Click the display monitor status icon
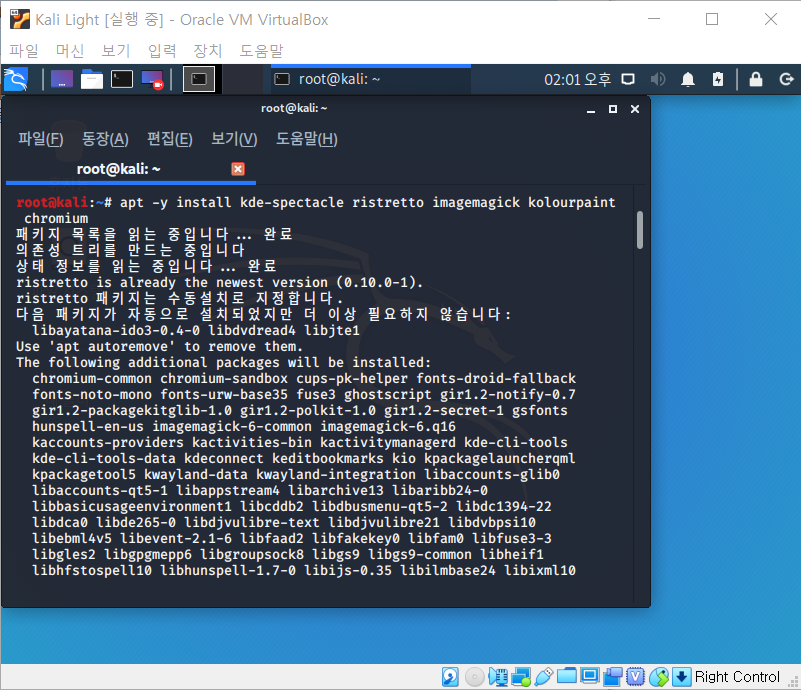Image resolution: width=801 pixels, height=690 pixels. (x=590, y=676)
